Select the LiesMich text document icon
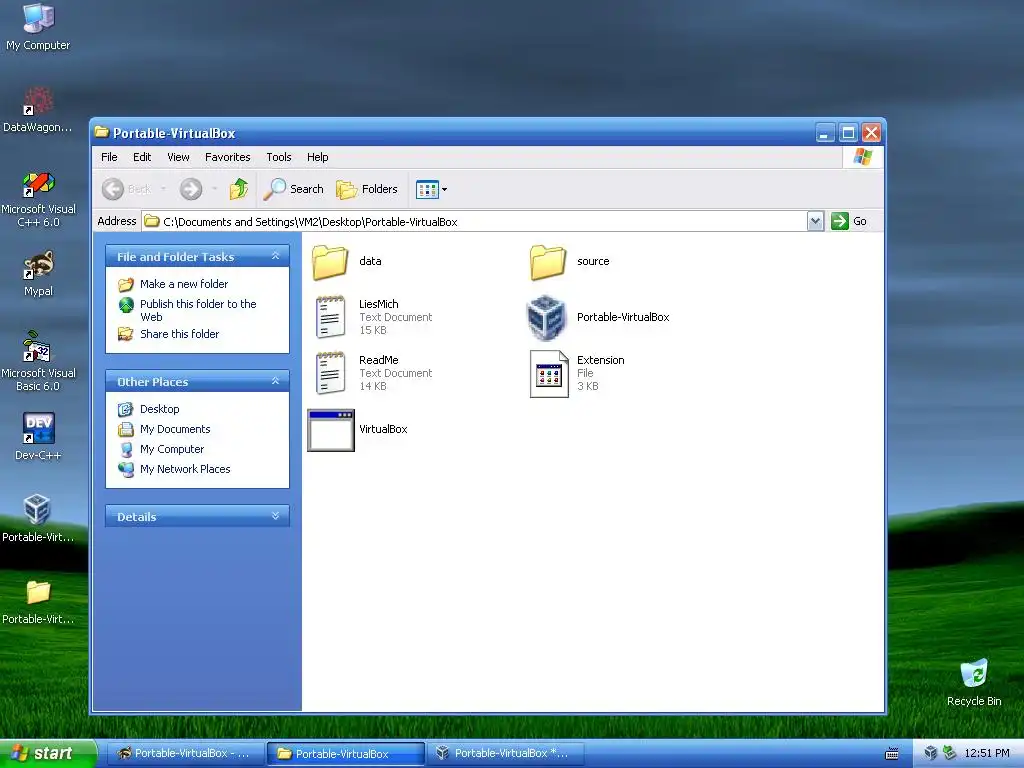Image resolution: width=1024 pixels, height=768 pixels. 330,317
